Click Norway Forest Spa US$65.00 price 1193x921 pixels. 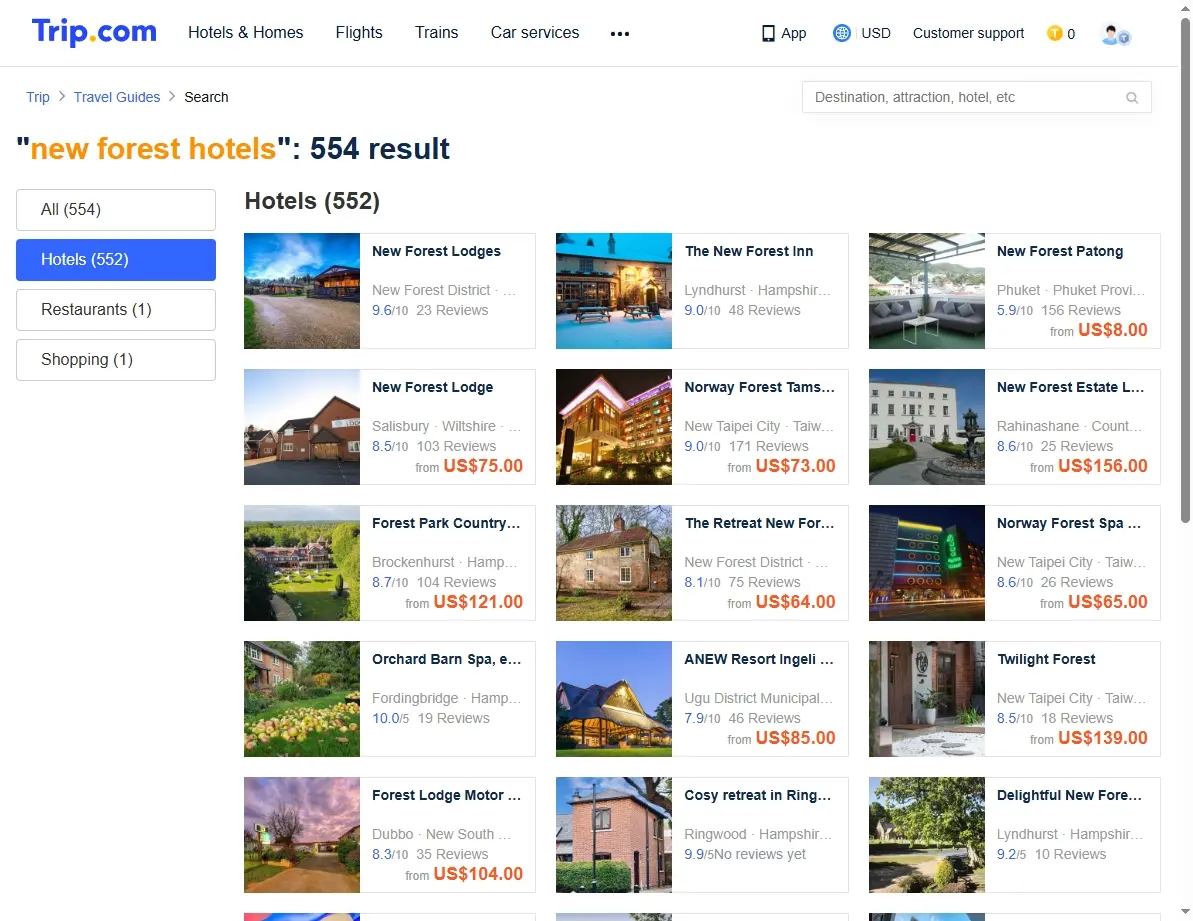pos(1108,602)
